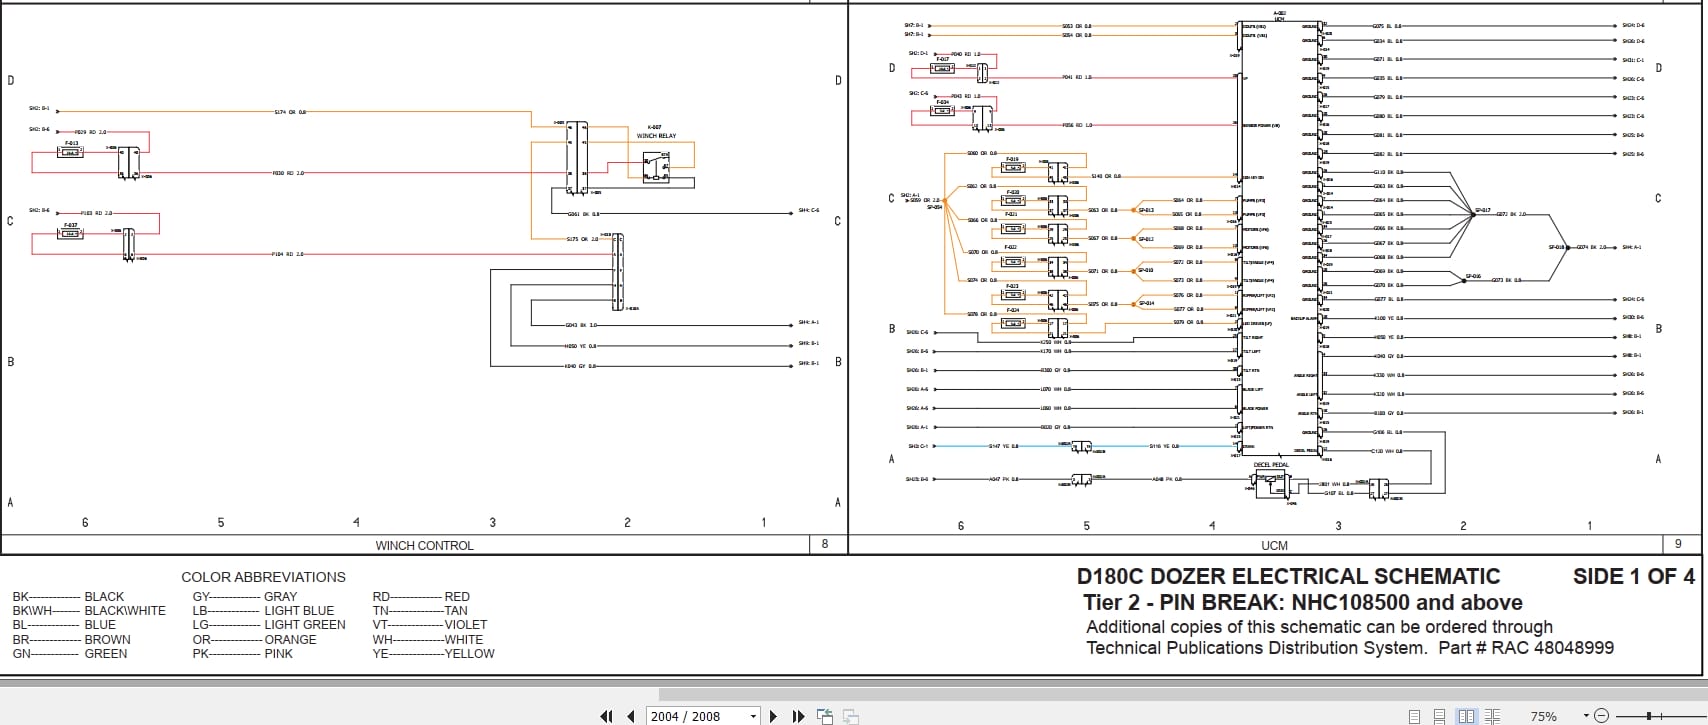Click the zoom out minus button

coord(1602,716)
